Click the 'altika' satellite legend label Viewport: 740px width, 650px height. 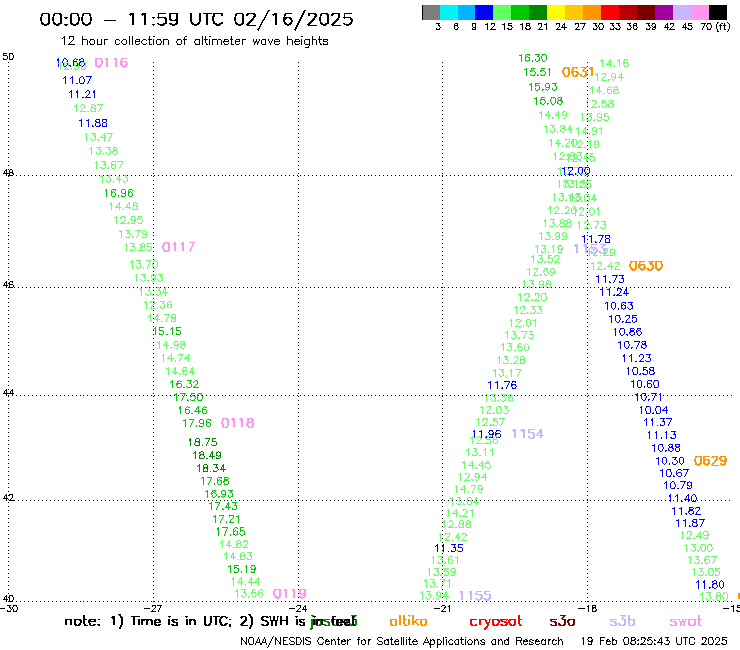tap(408, 621)
